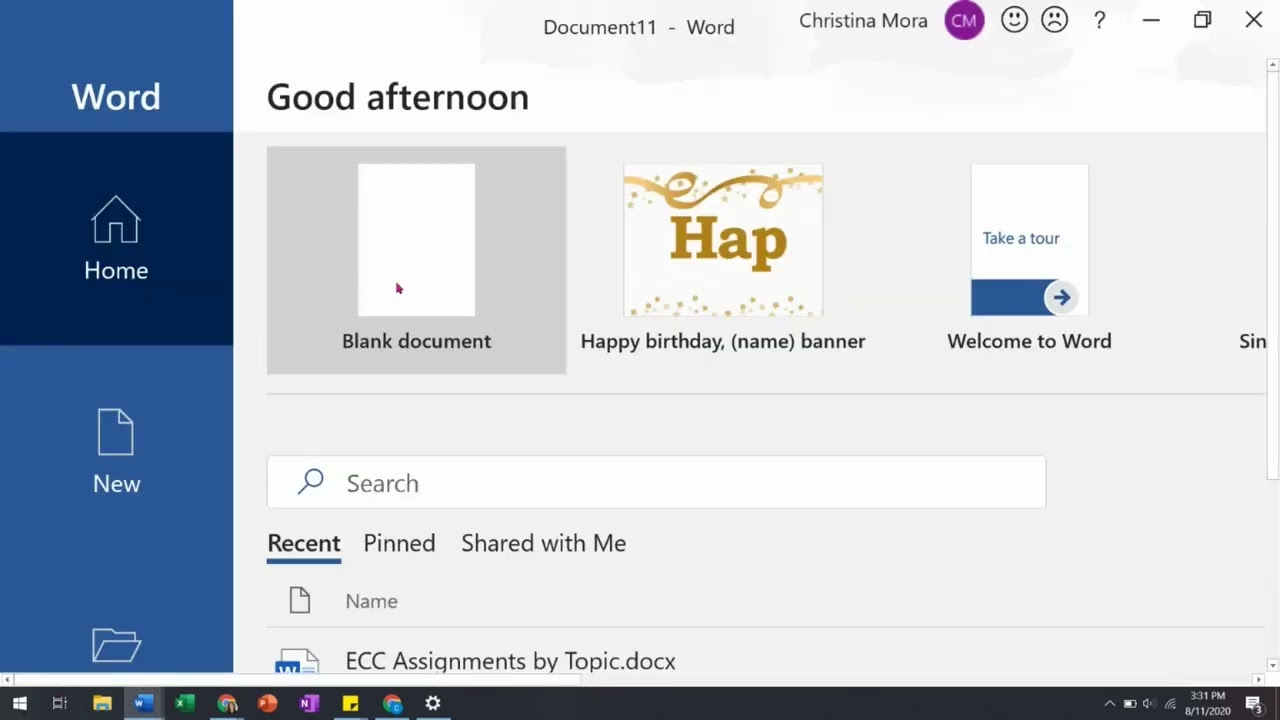Show hidden system tray icons
Image resolution: width=1280 pixels, height=720 pixels.
pyautogui.click(x=1109, y=704)
